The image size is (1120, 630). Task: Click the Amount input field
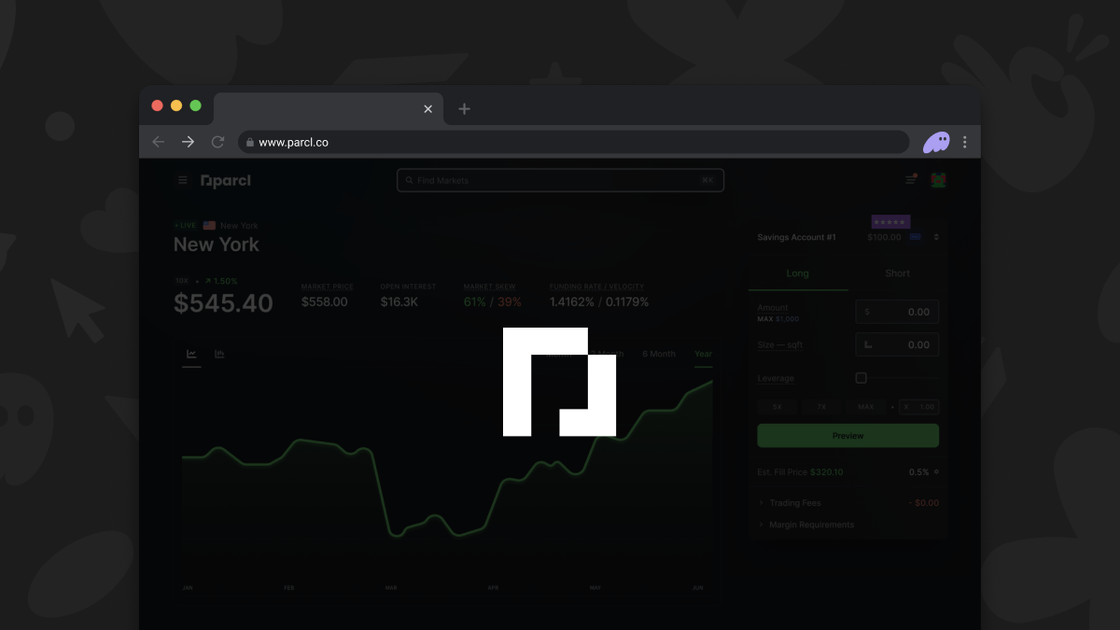(897, 311)
